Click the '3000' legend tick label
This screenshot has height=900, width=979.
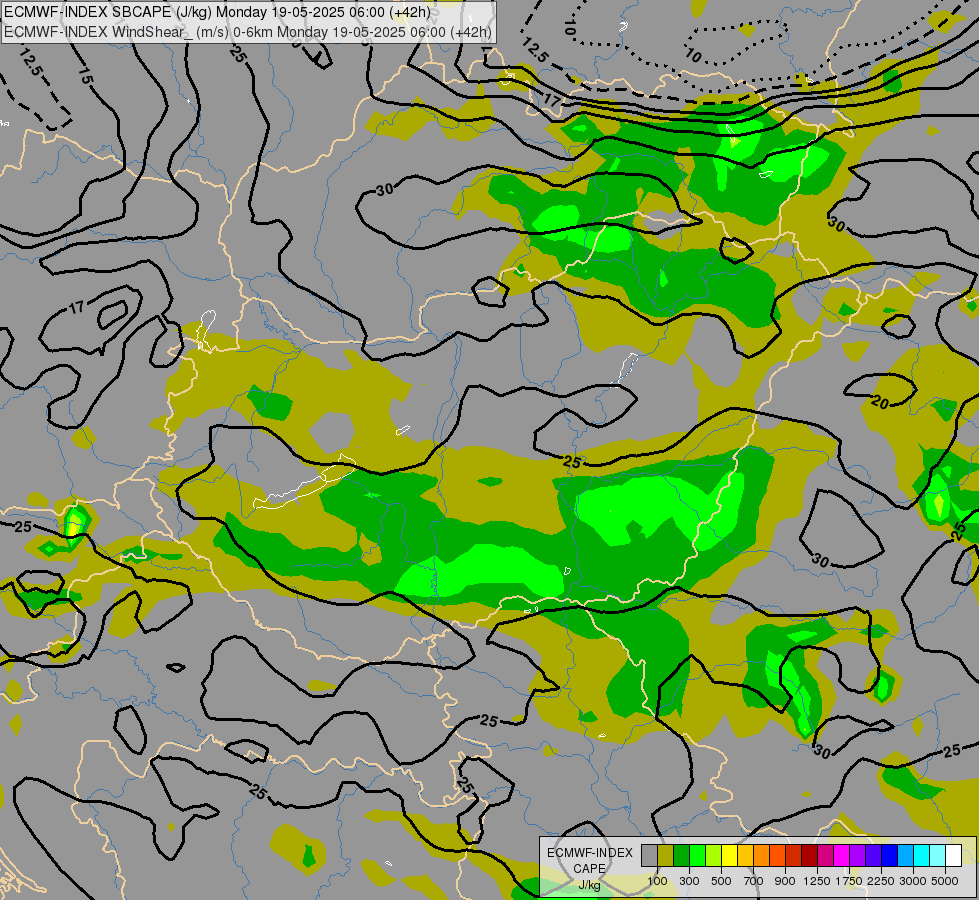tap(913, 881)
